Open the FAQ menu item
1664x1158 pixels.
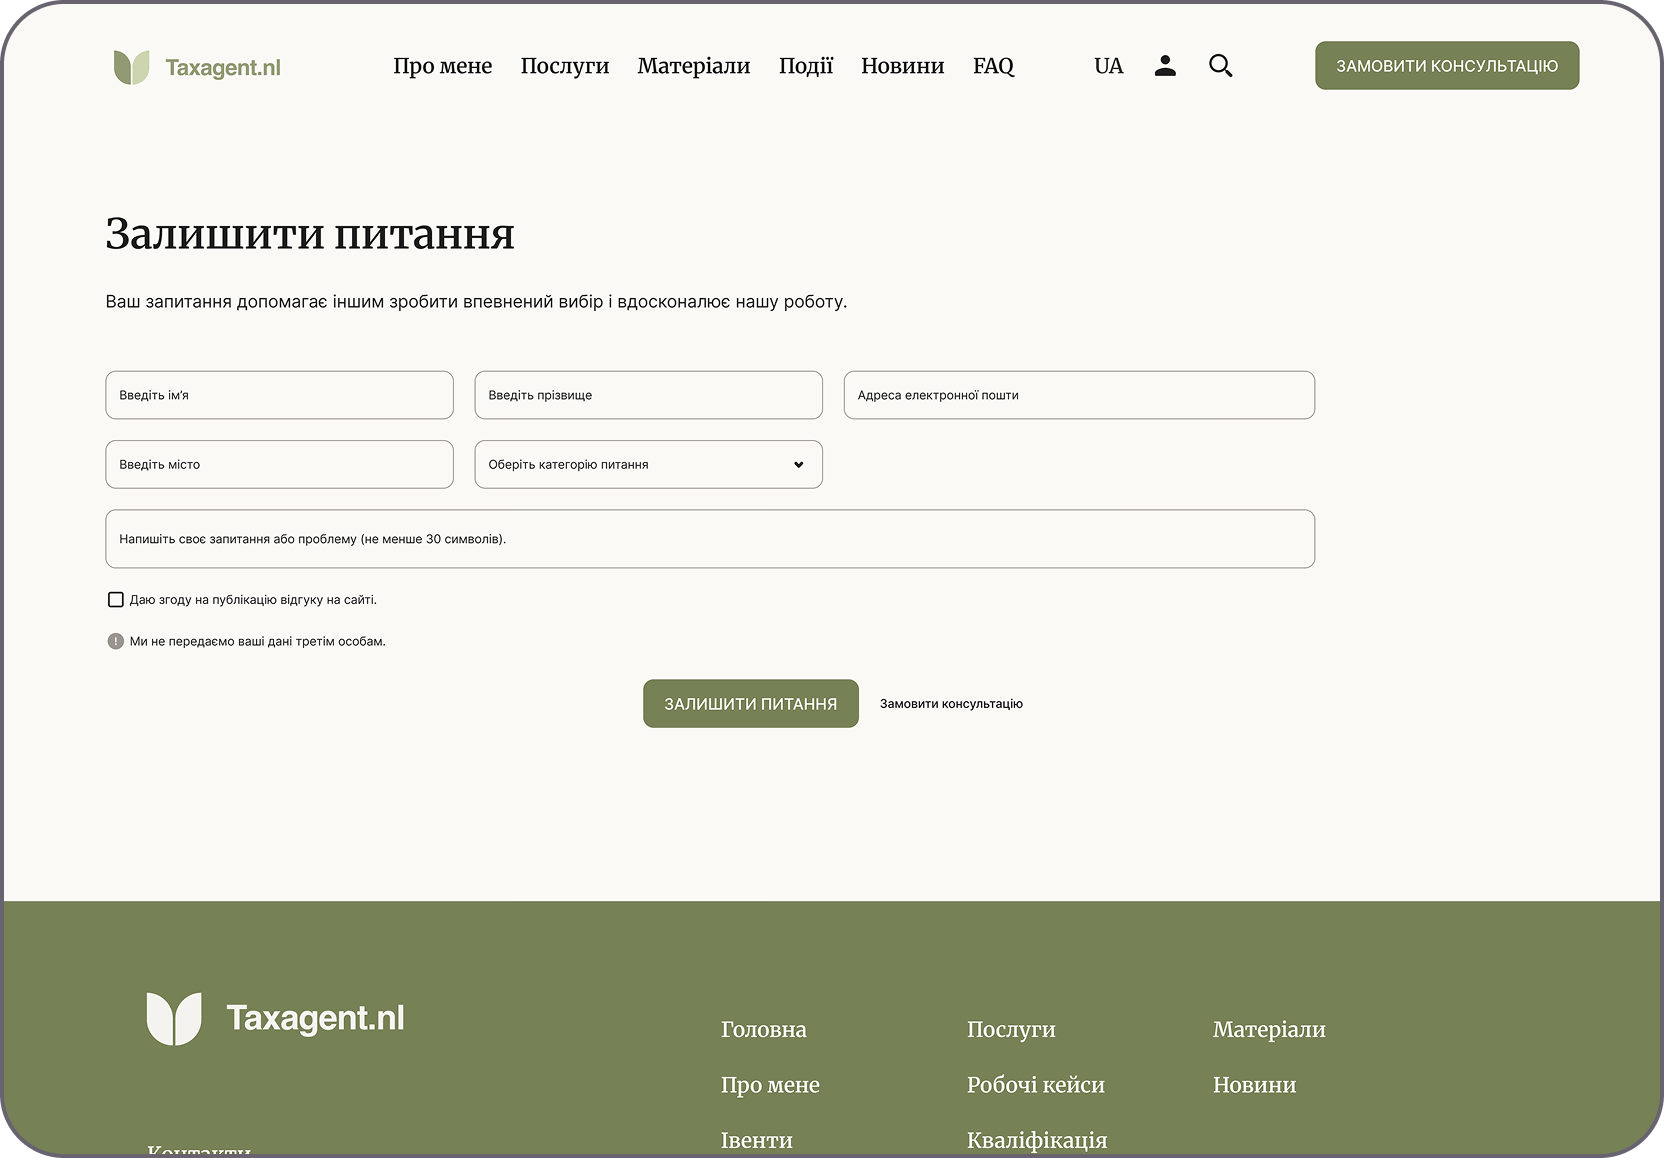coord(993,66)
